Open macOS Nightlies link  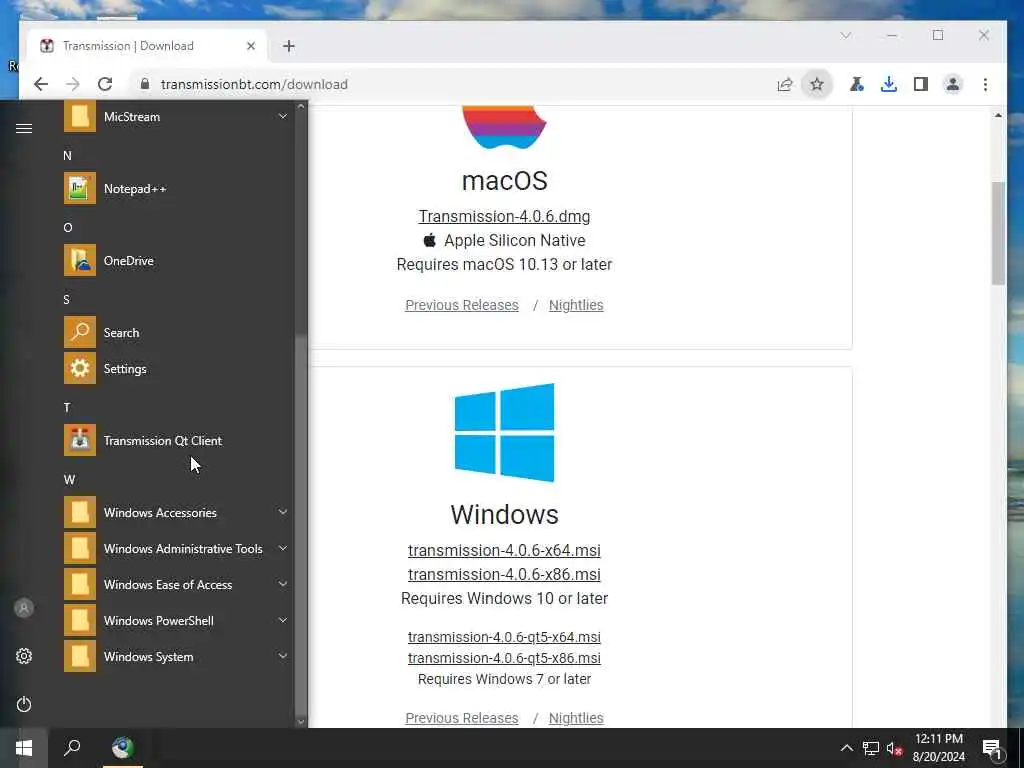(x=576, y=305)
